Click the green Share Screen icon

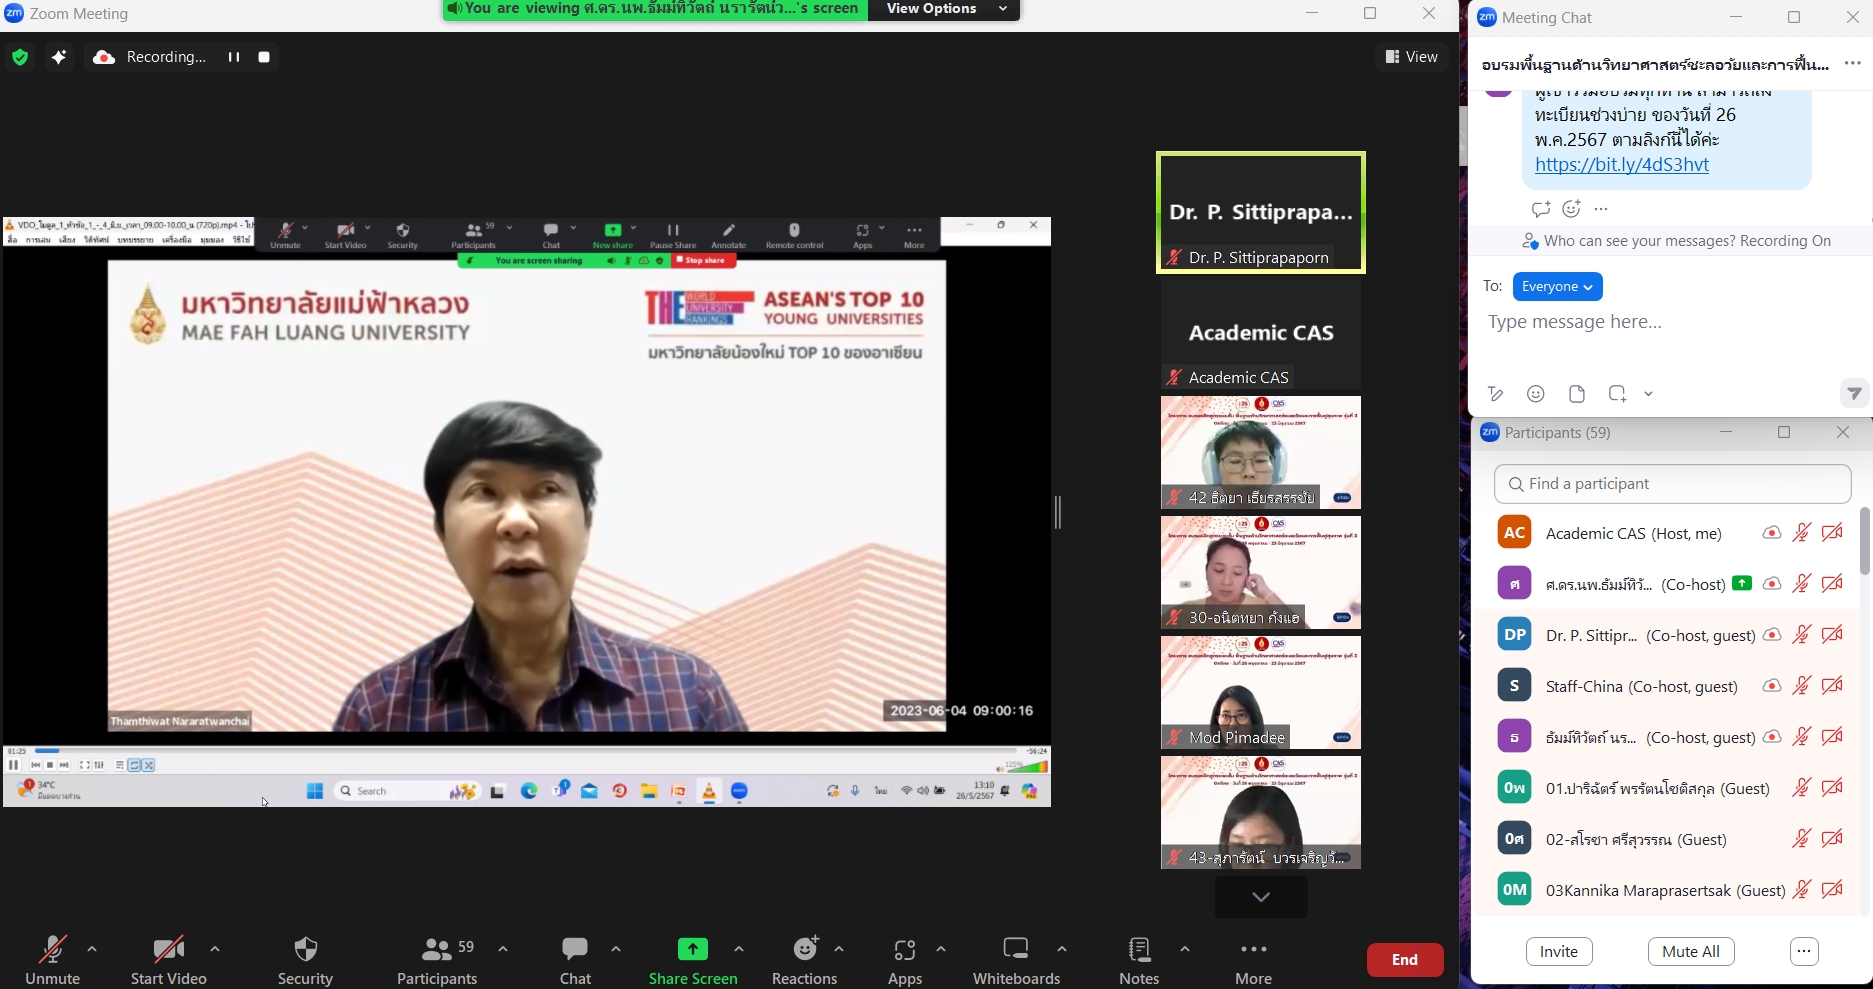pos(692,949)
